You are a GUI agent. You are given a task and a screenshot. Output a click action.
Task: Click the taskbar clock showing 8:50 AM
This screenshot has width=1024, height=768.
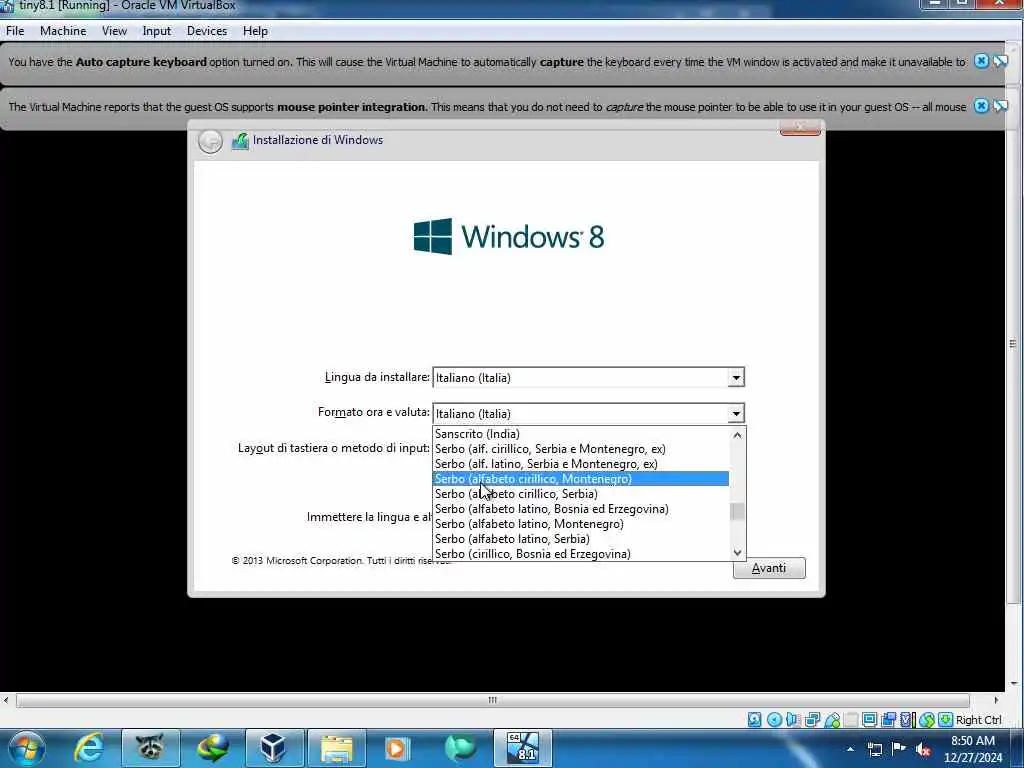(972, 749)
